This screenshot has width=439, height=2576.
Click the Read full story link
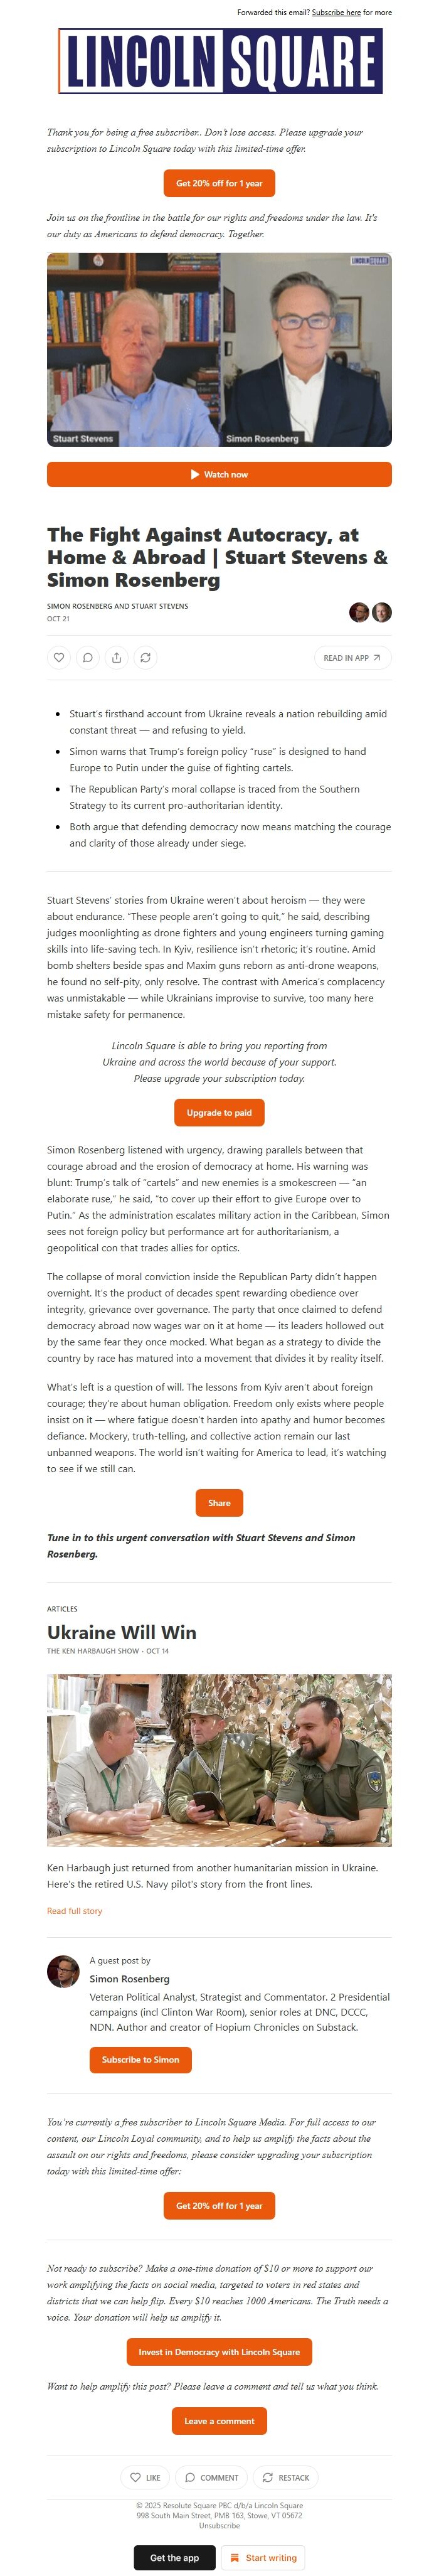point(74,1910)
